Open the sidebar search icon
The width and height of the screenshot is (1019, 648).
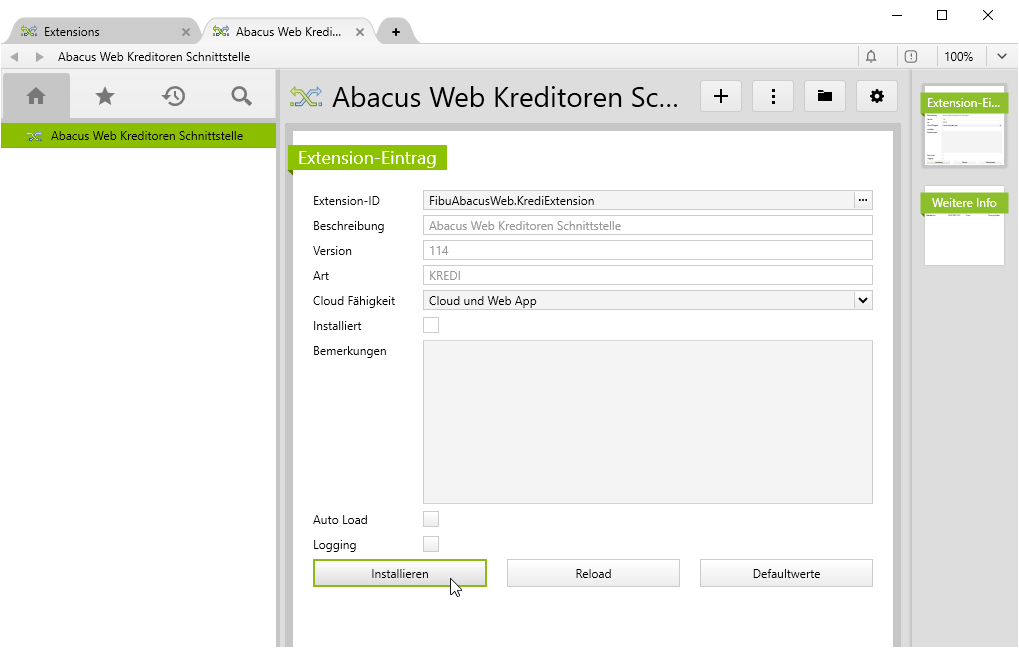(x=241, y=96)
